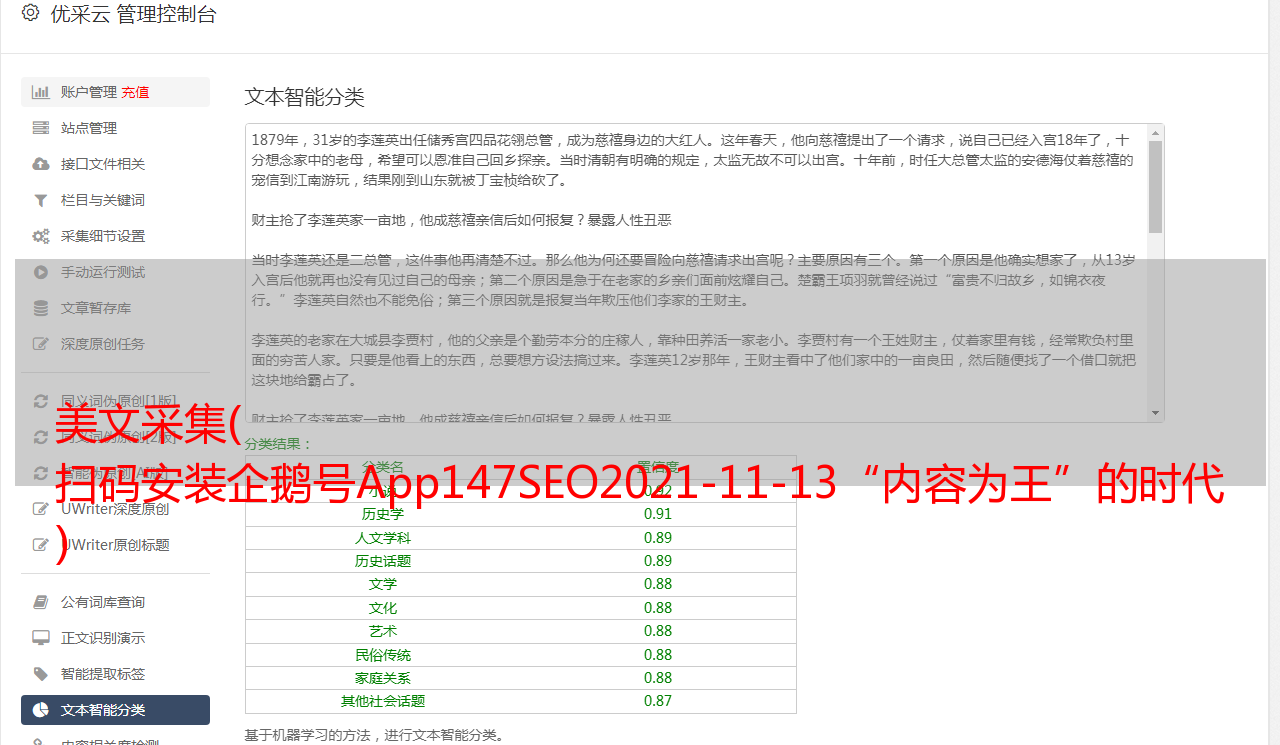Click the 文本智能分类 page heading

point(305,97)
